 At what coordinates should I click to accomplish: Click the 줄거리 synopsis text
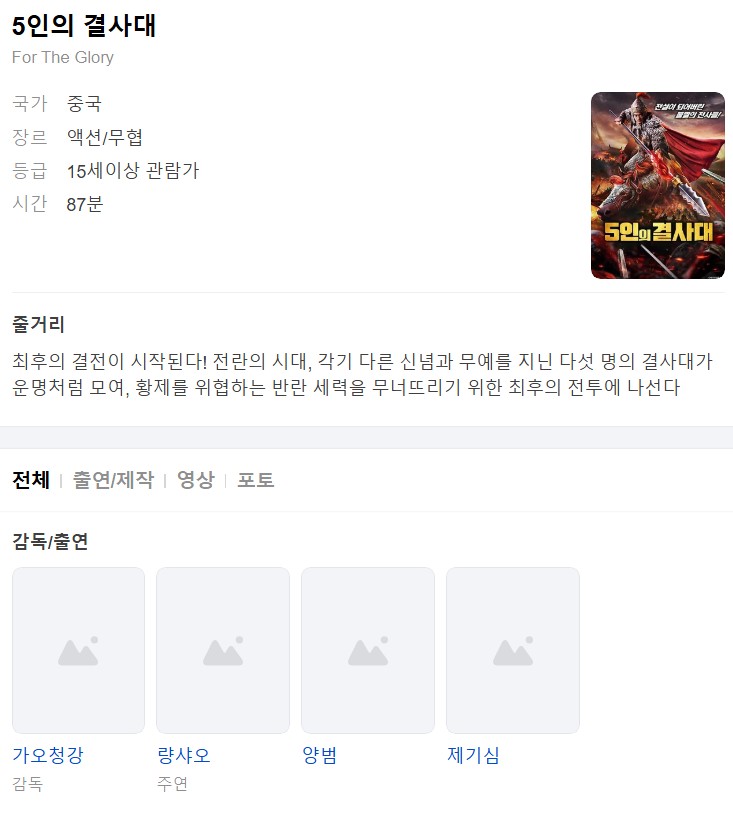(x=362, y=374)
